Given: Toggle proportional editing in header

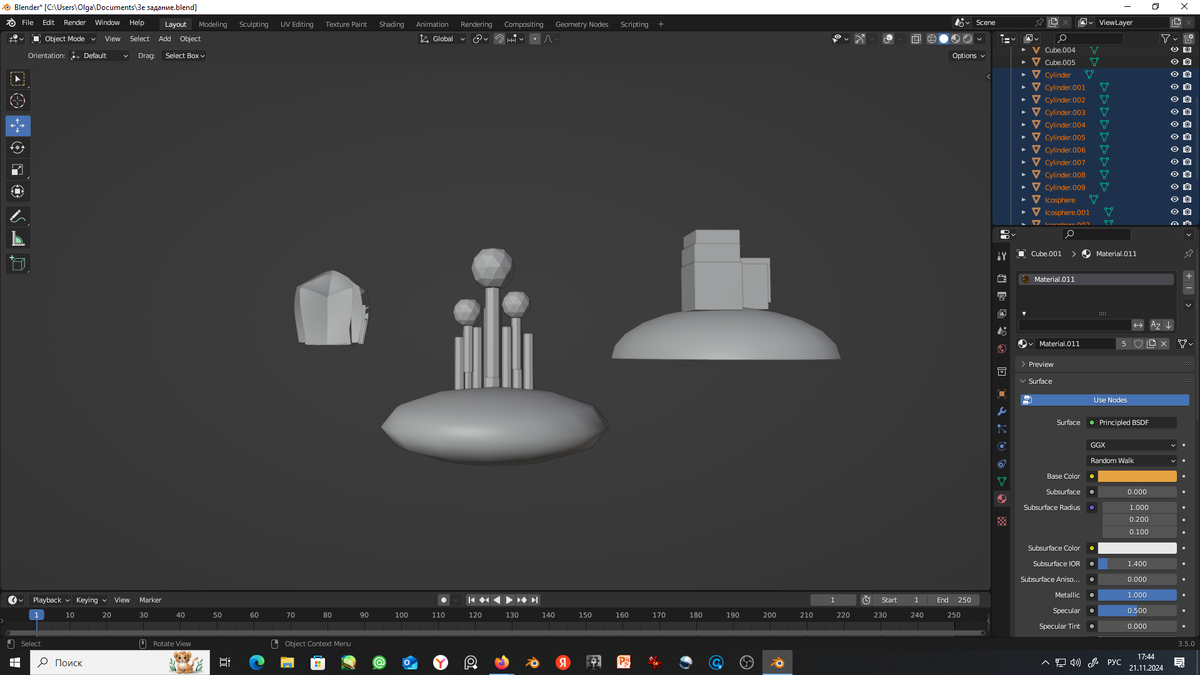Looking at the screenshot, I should 535,39.
